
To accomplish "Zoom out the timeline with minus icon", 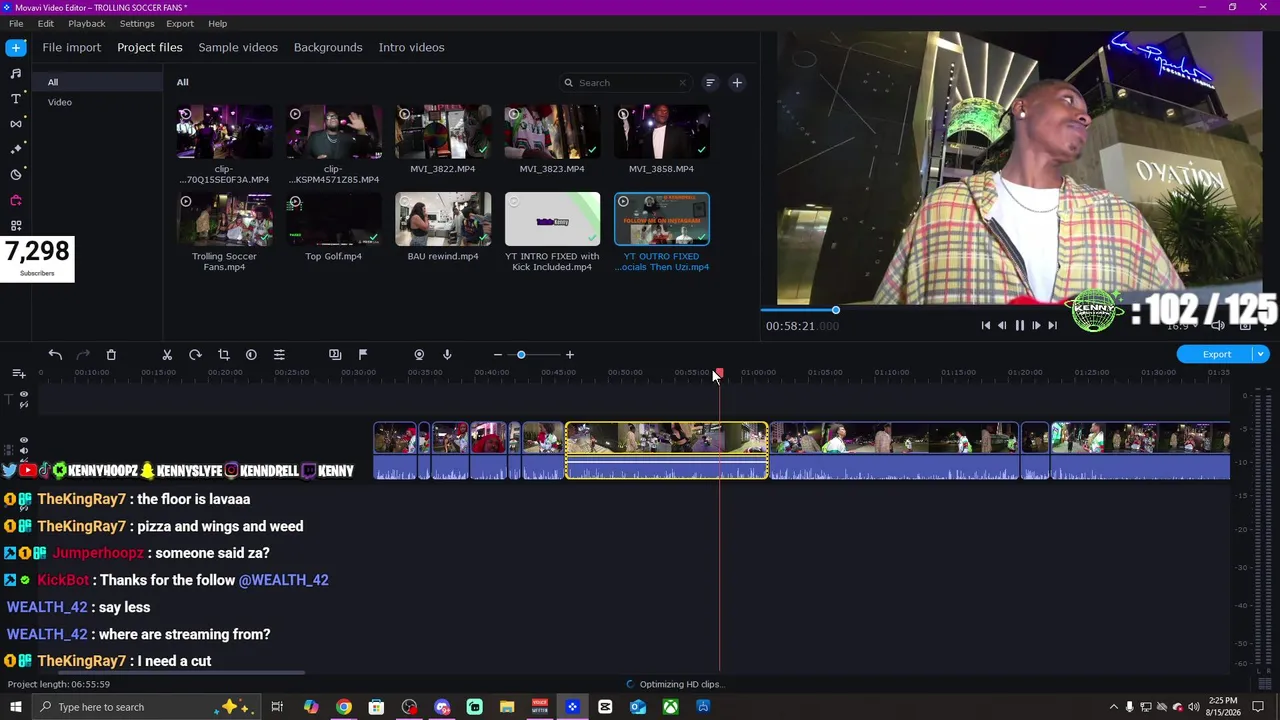I will click(x=498, y=355).
